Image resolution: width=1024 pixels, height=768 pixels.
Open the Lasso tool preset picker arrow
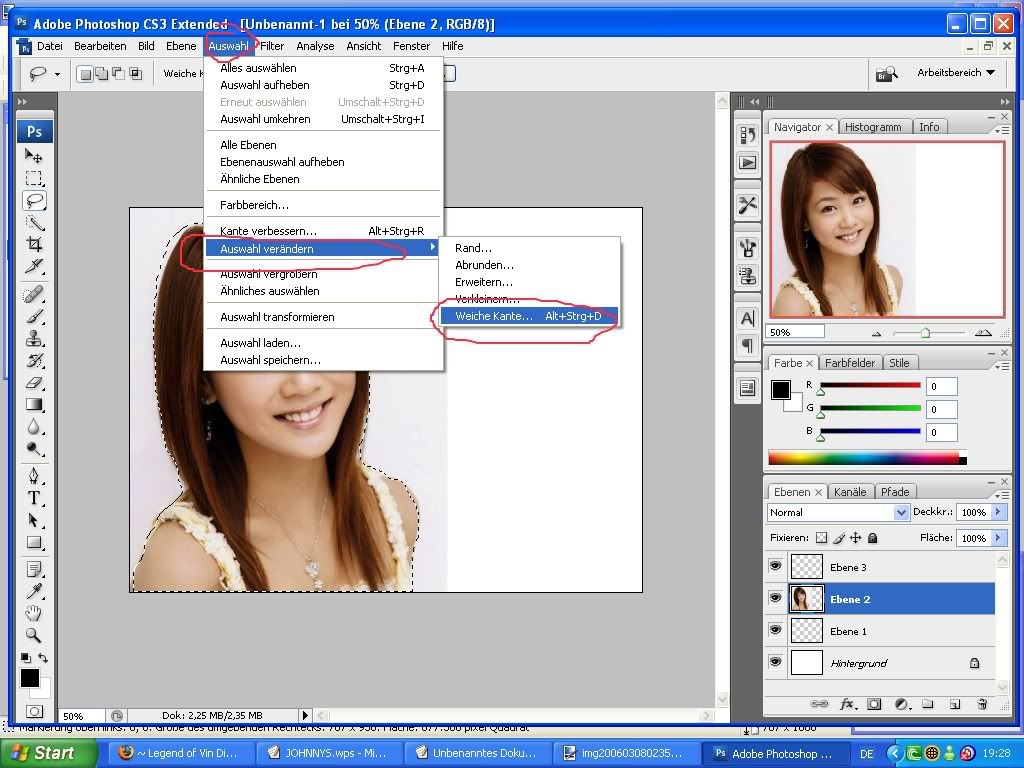tap(57, 74)
